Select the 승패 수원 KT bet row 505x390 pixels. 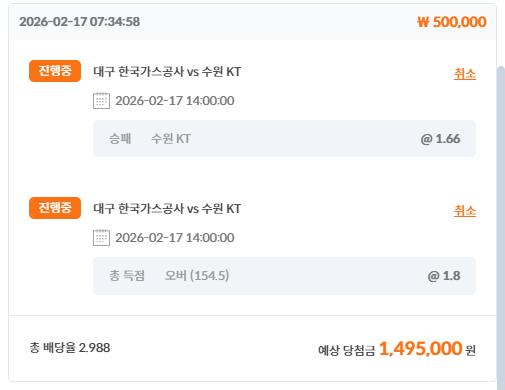(x=284, y=139)
